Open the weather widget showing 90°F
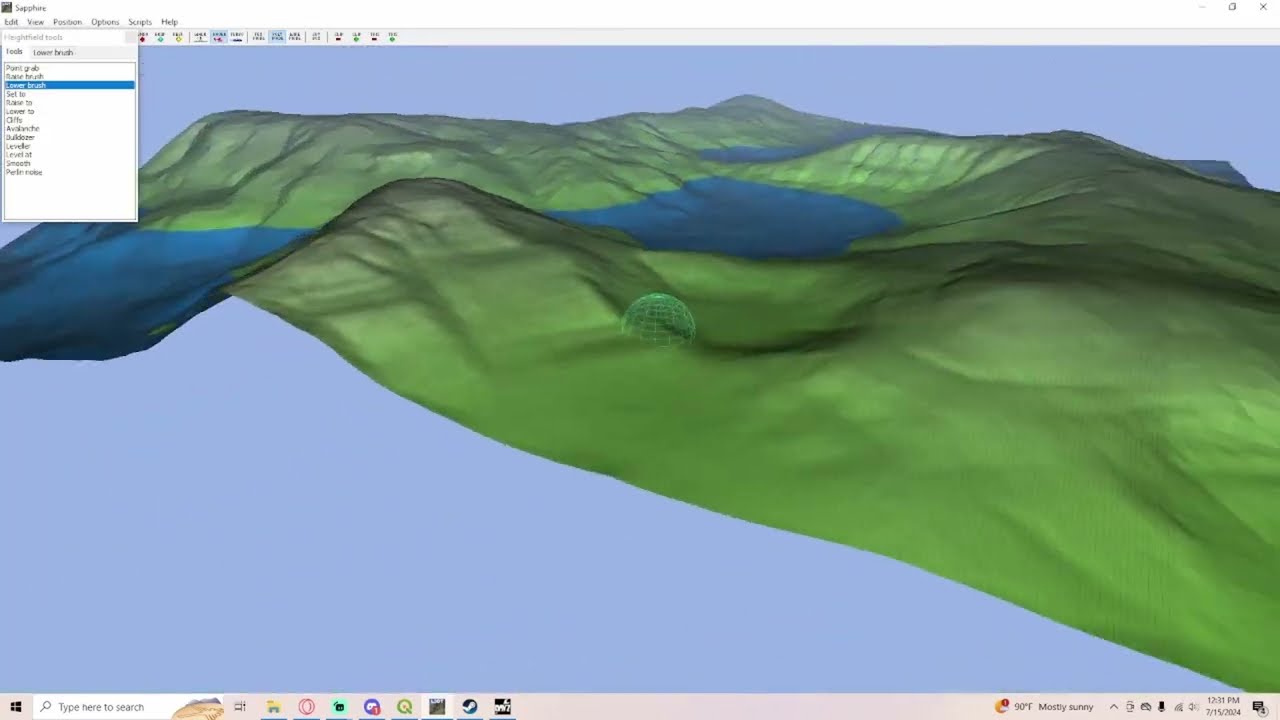The height and width of the screenshot is (720, 1280). pos(1044,707)
